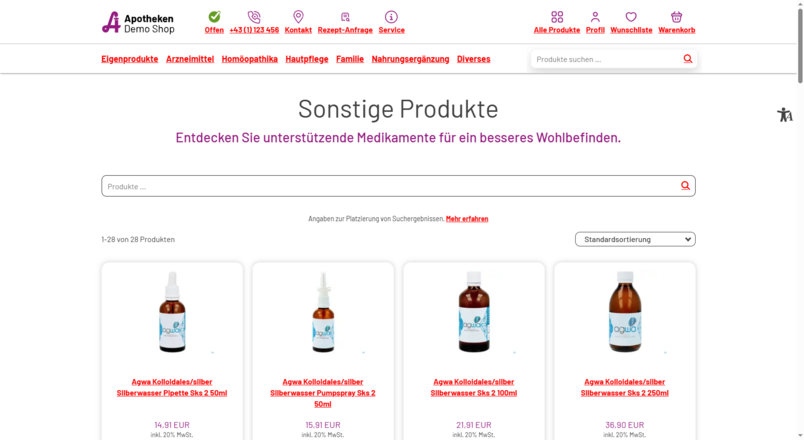This screenshot has width=804, height=440.
Task: Open the accessibility options icon
Action: tap(785, 114)
